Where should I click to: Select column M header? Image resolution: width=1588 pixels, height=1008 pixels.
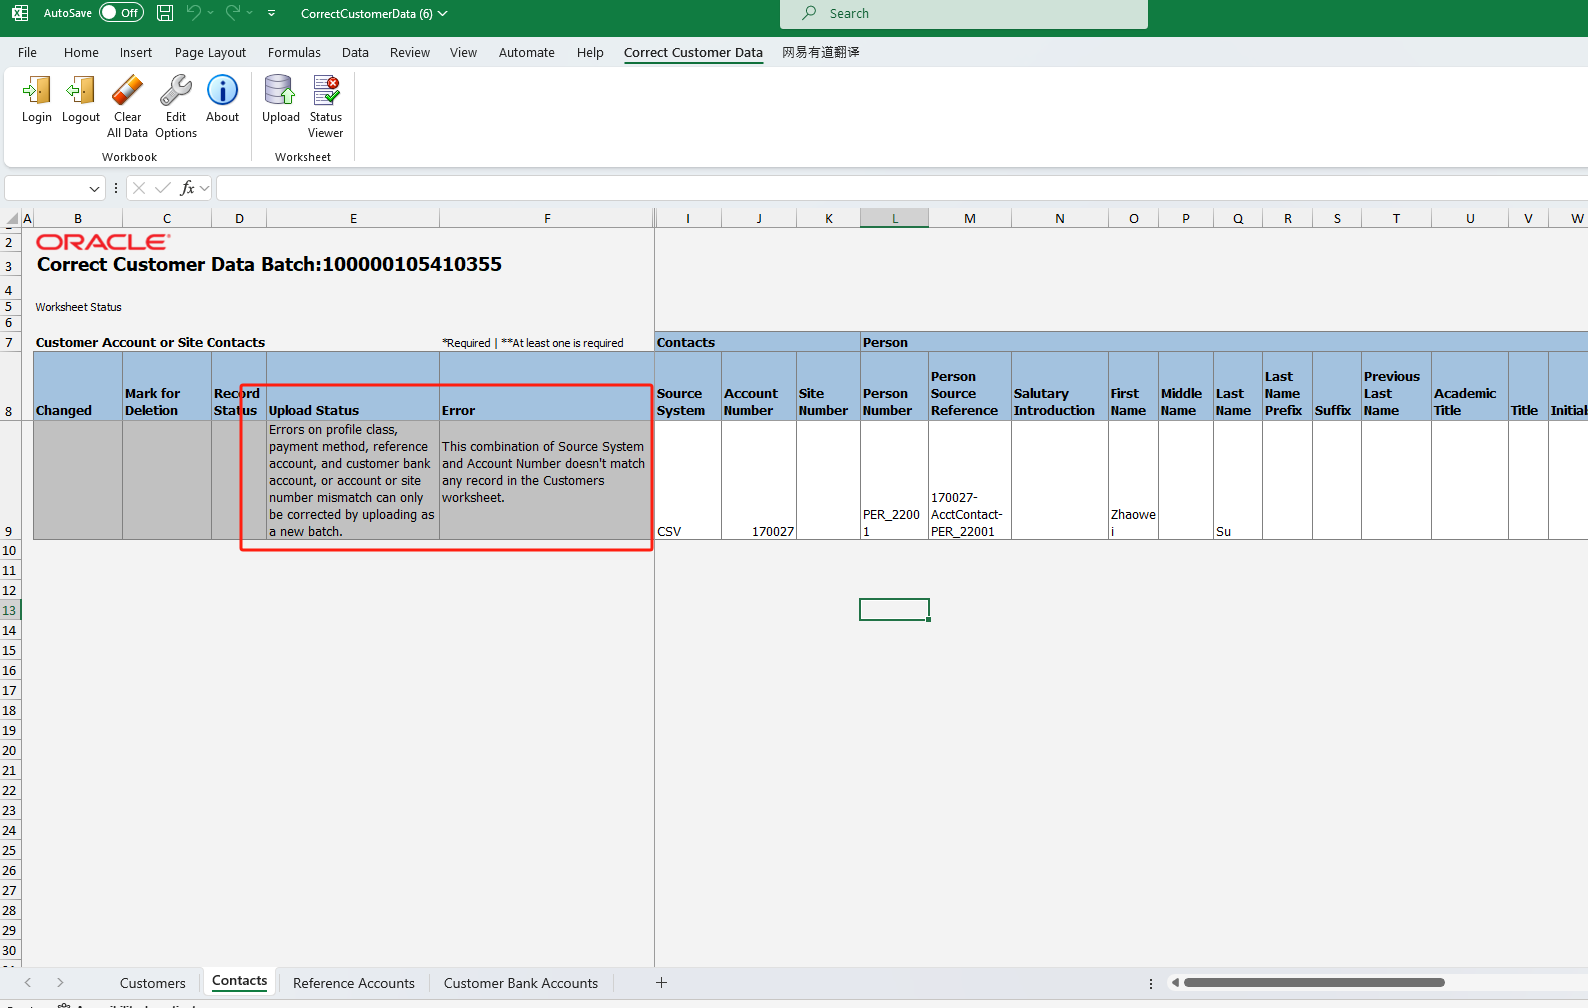tap(970, 219)
